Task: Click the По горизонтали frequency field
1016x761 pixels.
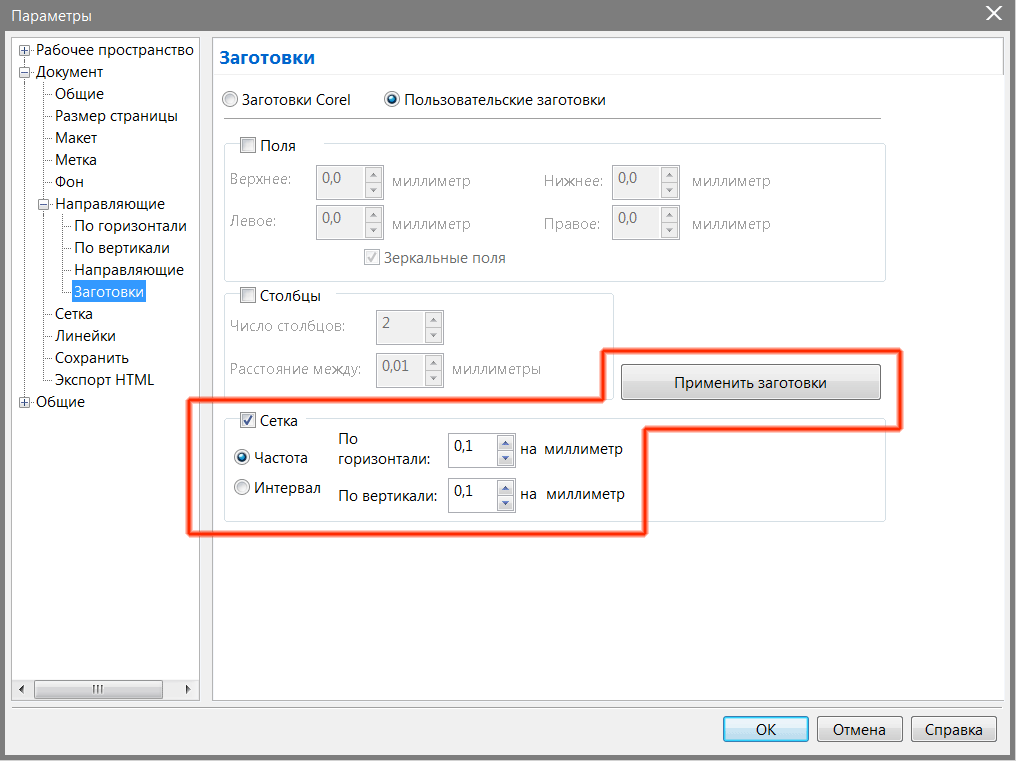Action: (473, 451)
